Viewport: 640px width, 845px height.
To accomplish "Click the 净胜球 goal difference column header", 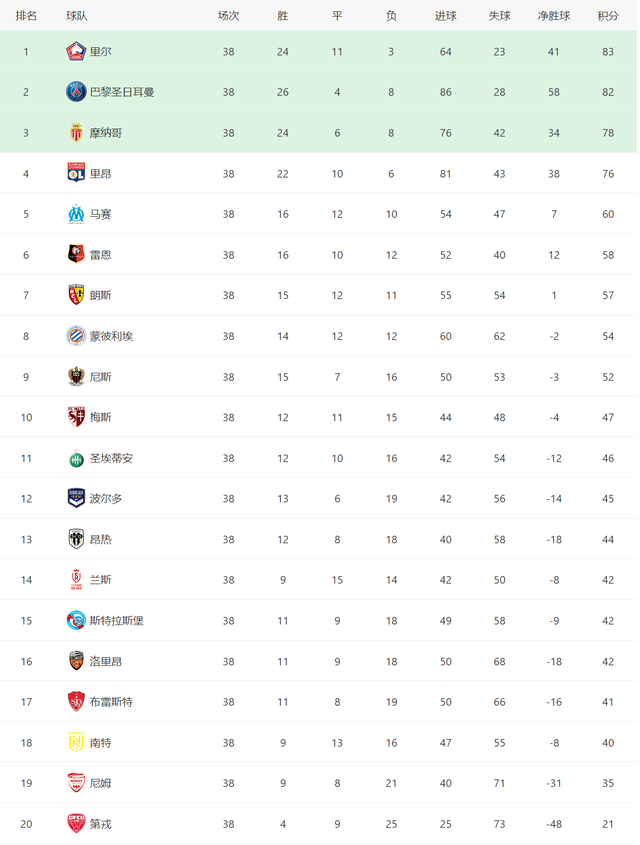I will point(553,16).
